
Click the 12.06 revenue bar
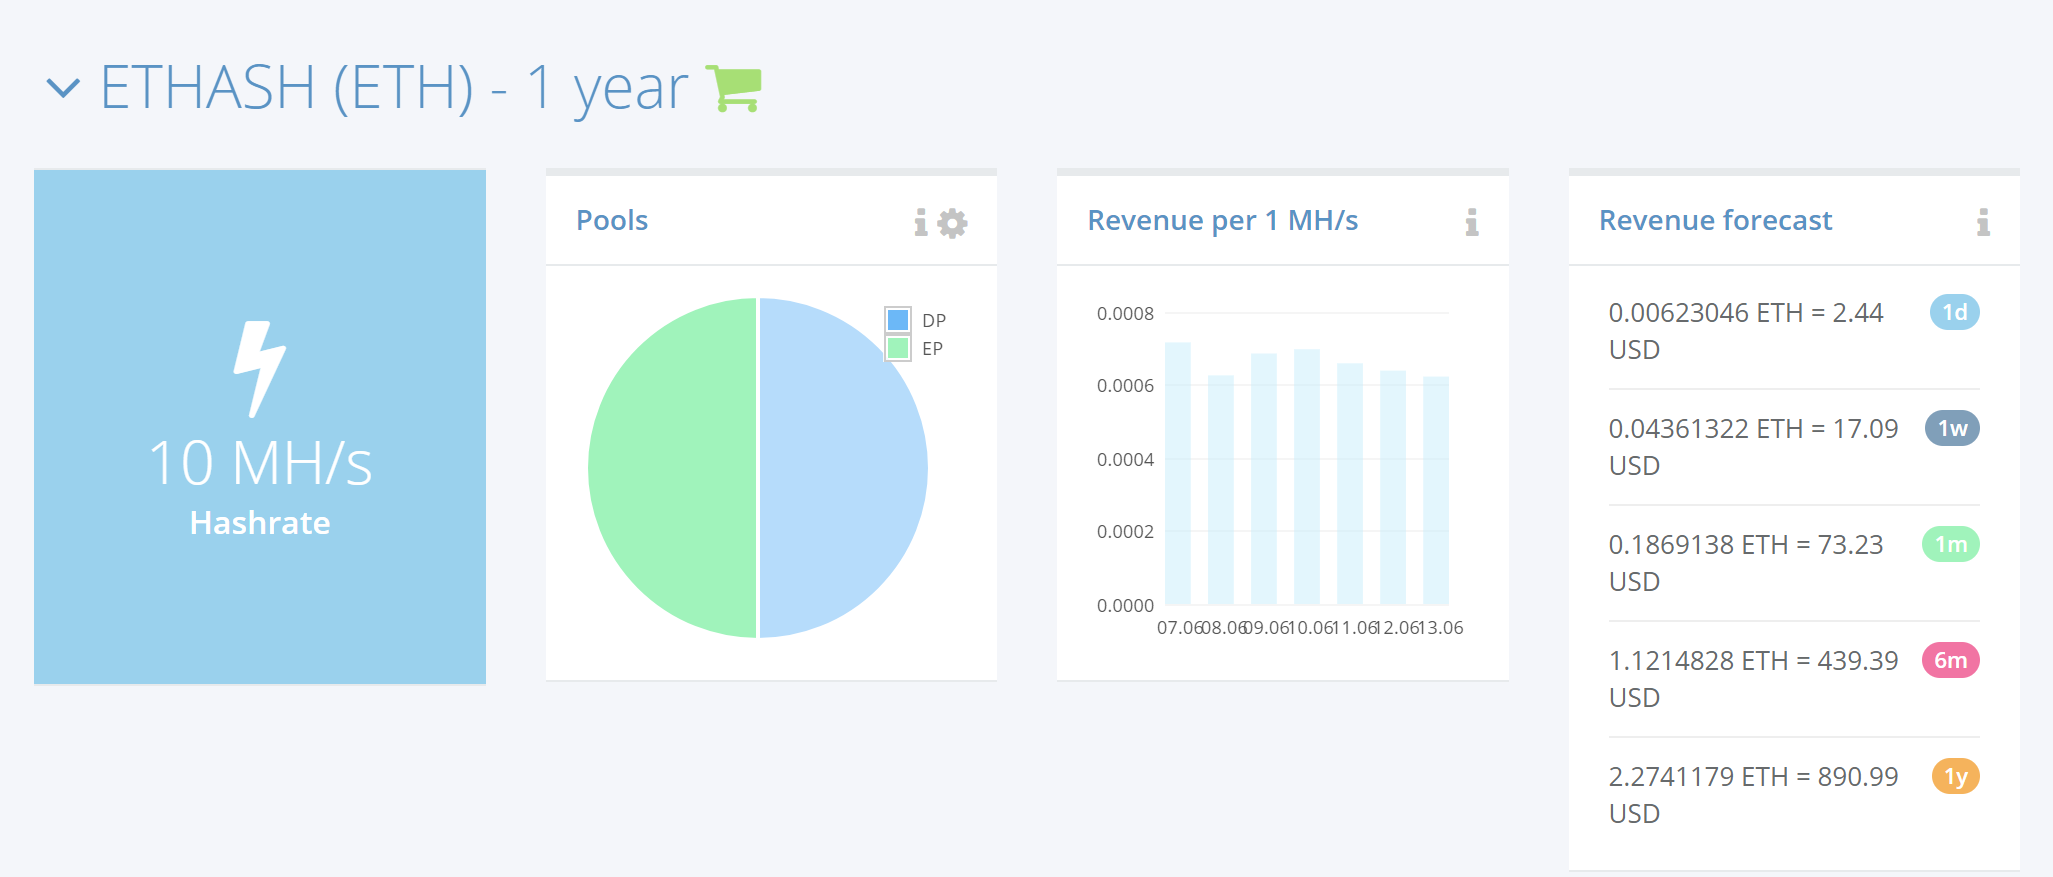point(1393,488)
